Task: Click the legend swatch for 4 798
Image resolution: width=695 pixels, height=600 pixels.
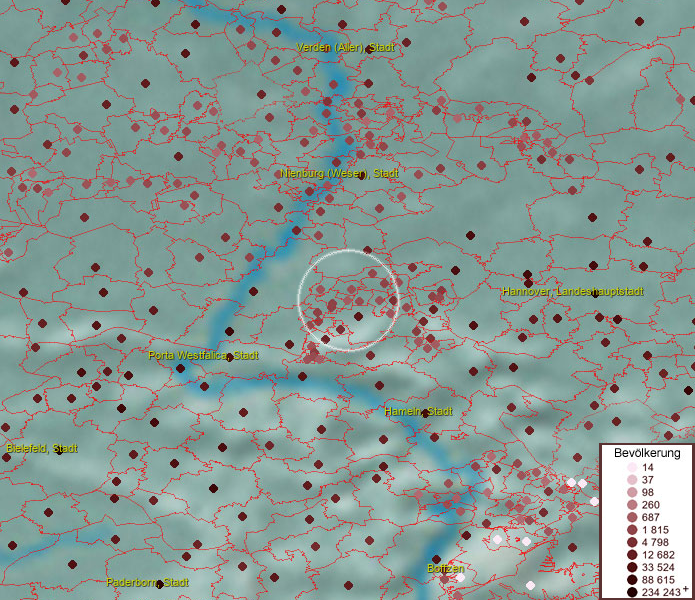Action: click(632, 542)
